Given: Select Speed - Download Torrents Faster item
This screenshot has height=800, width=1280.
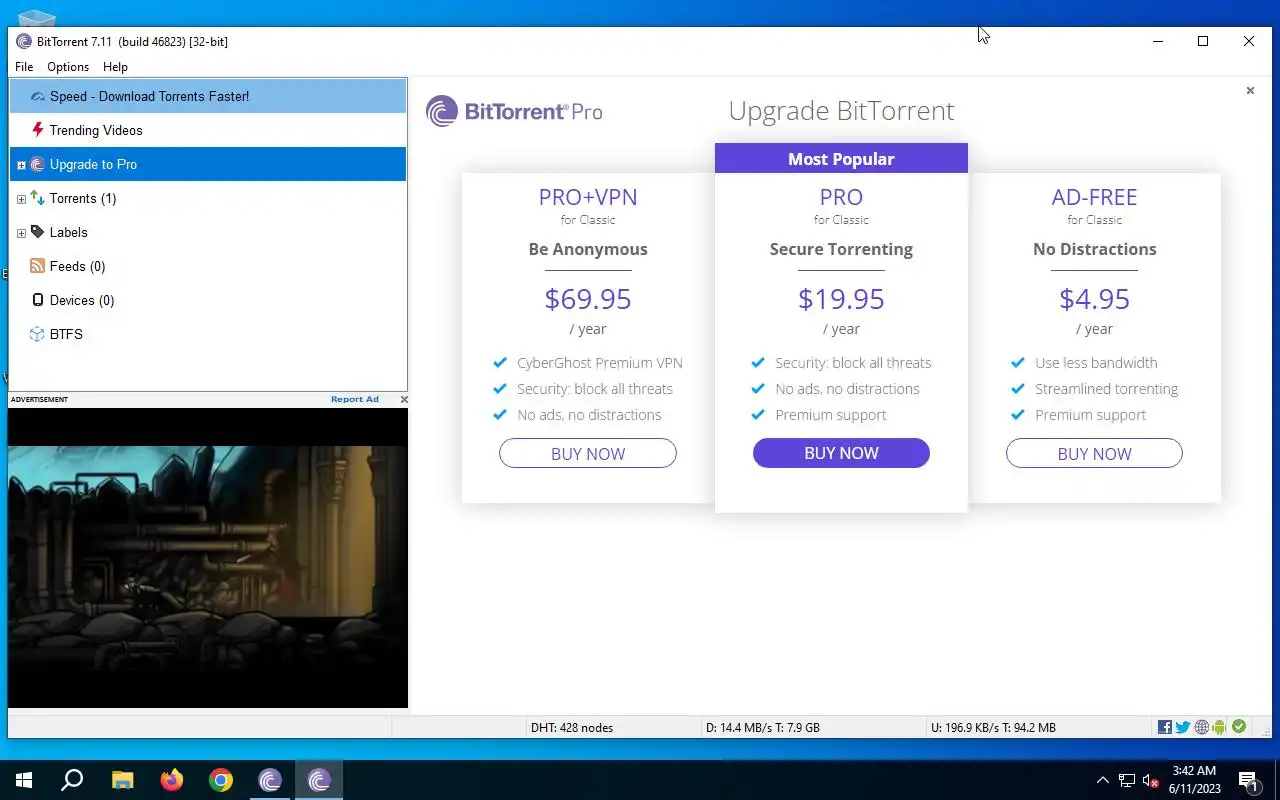Looking at the screenshot, I should [208, 96].
